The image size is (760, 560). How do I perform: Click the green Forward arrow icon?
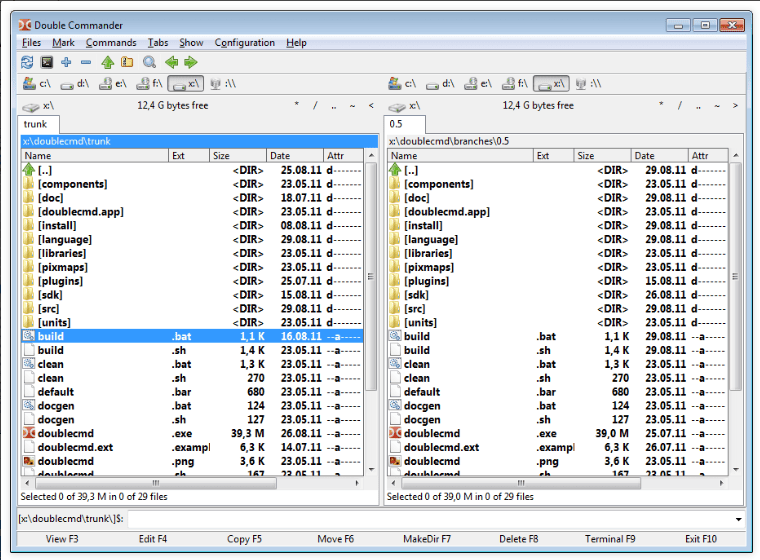coord(191,62)
